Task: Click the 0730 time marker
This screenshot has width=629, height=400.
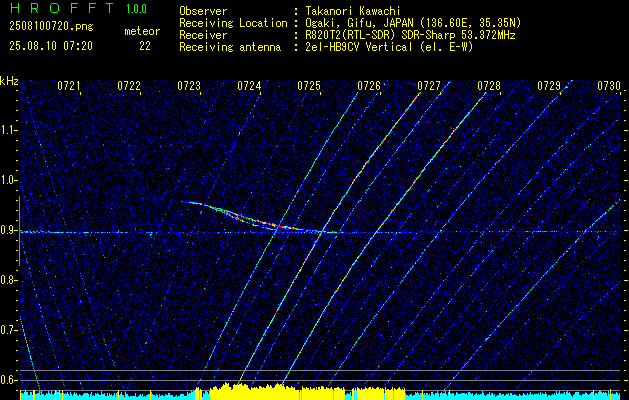Action: pyautogui.click(x=609, y=86)
